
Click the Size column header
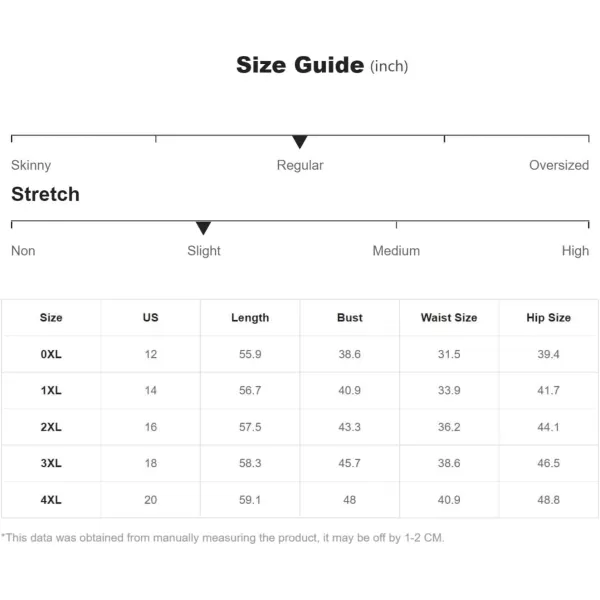click(x=51, y=318)
